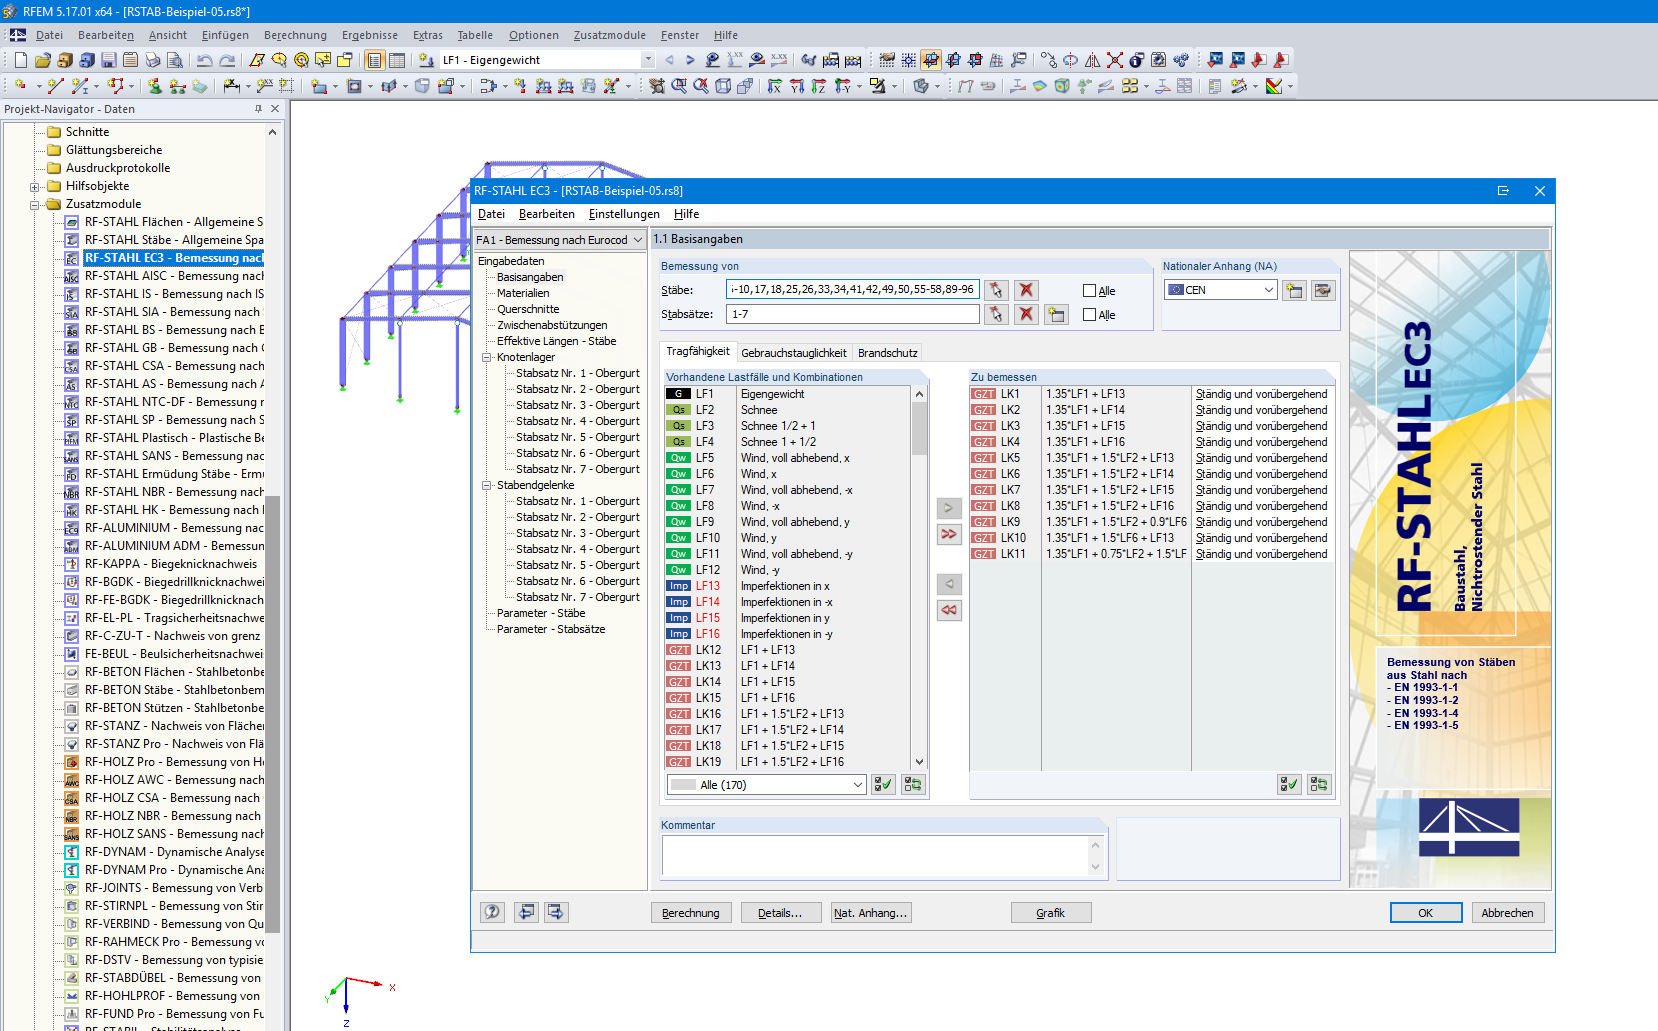Open the Nat. Anhang... button
Image resolution: width=1658 pixels, height=1031 pixels.
[x=870, y=913]
